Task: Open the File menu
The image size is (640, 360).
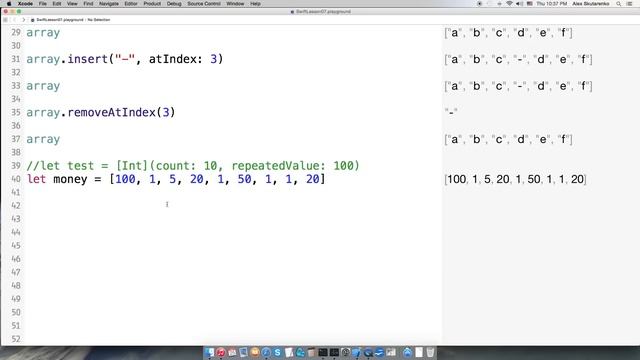Action: pyautogui.click(x=42, y=4)
